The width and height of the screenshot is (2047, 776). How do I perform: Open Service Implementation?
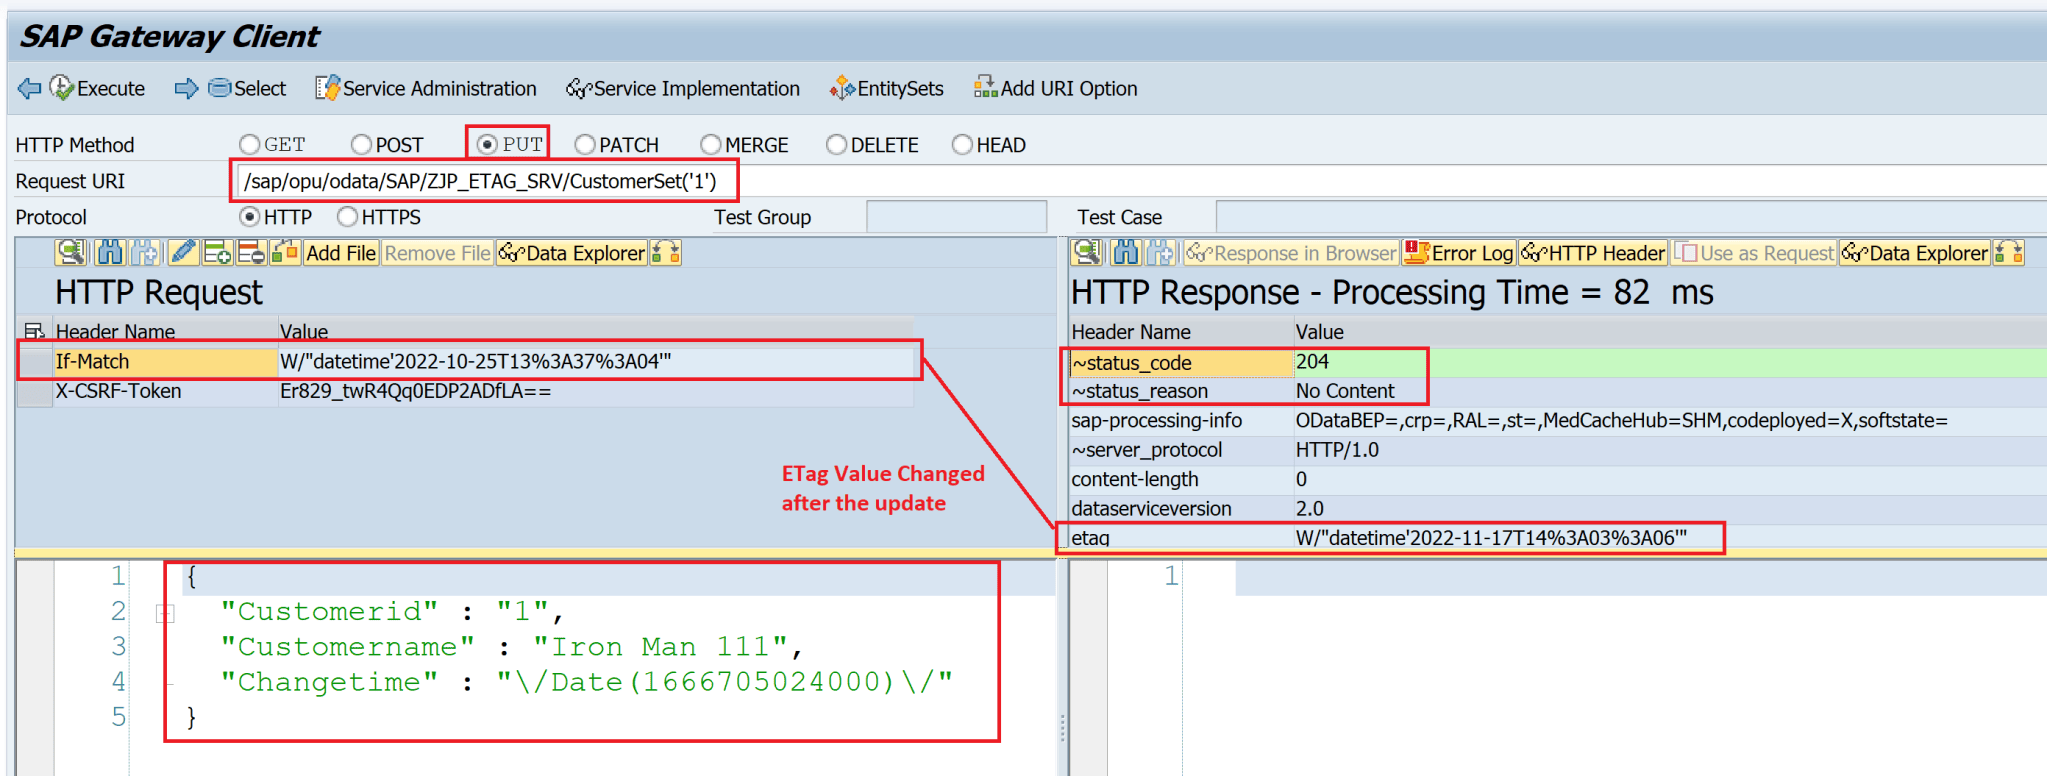(x=683, y=88)
